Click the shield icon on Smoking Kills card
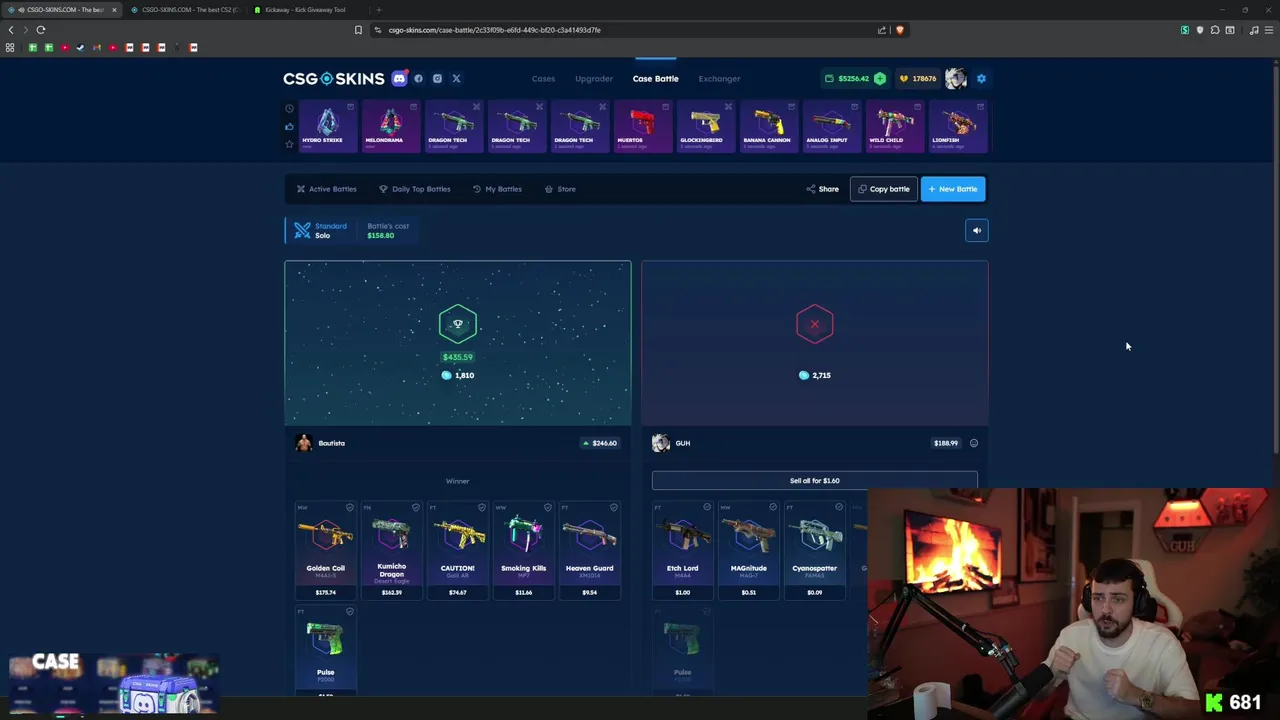Viewport: 1280px width, 720px height. click(x=548, y=507)
